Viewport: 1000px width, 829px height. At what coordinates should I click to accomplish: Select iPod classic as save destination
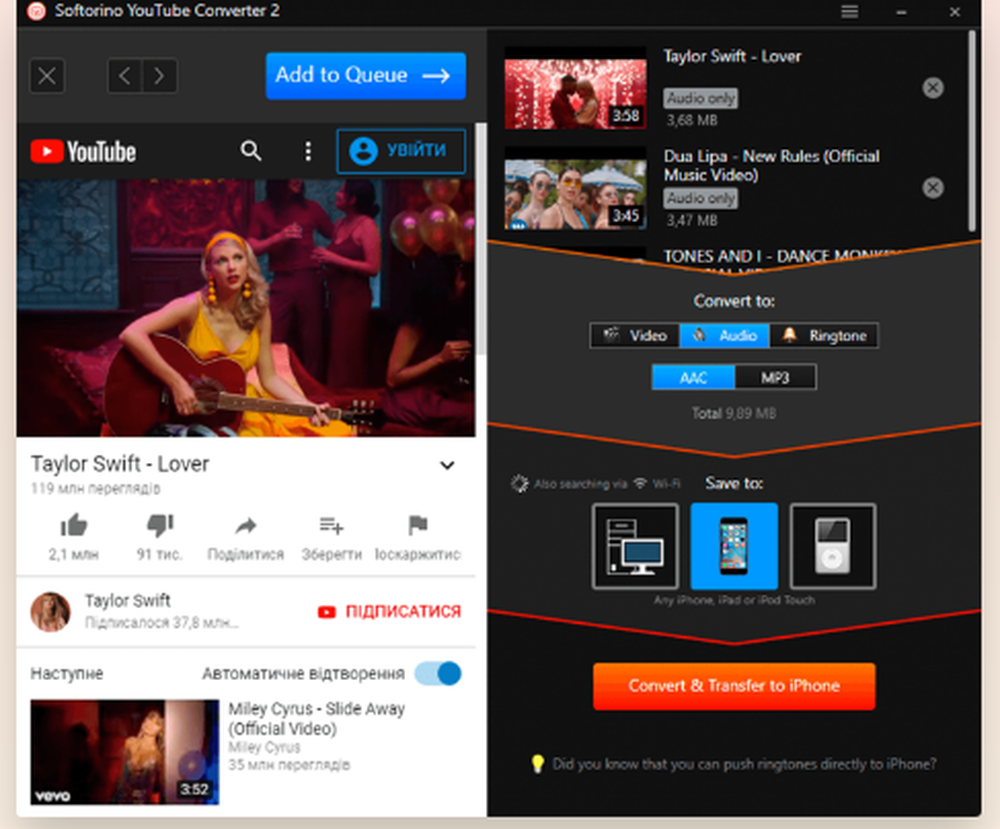tap(833, 547)
